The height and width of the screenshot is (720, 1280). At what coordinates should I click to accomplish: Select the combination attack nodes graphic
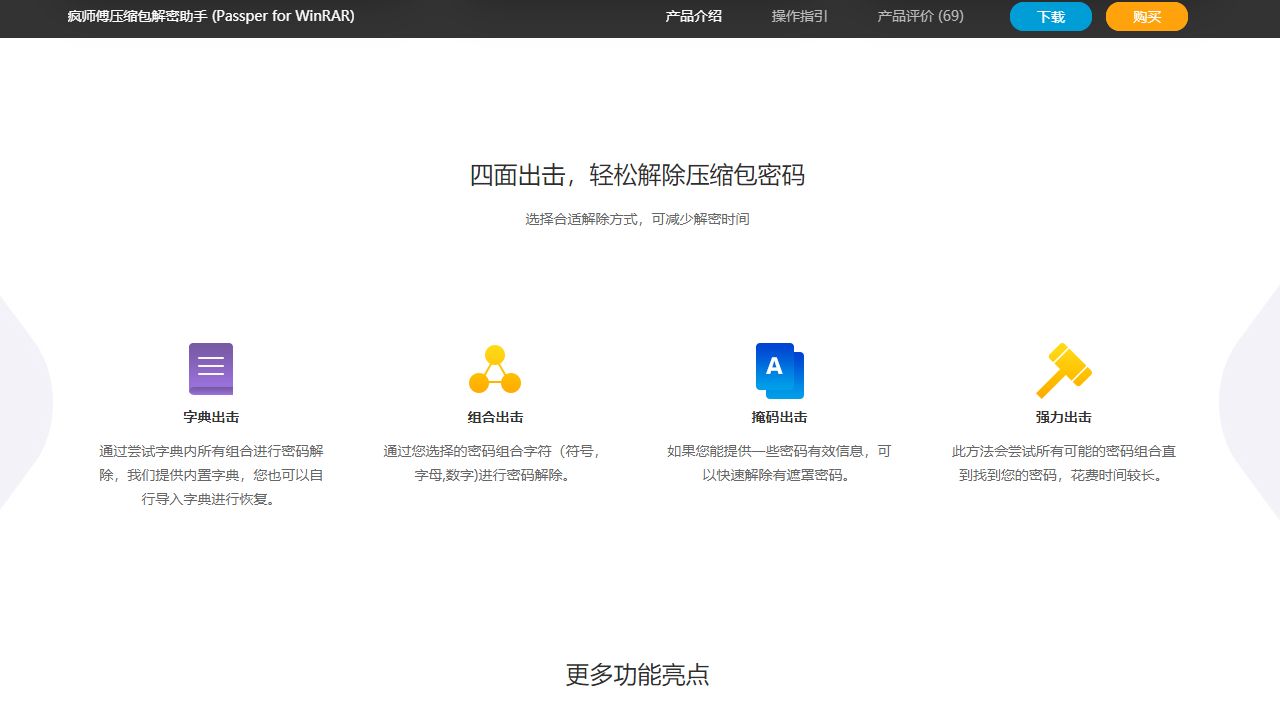point(494,368)
